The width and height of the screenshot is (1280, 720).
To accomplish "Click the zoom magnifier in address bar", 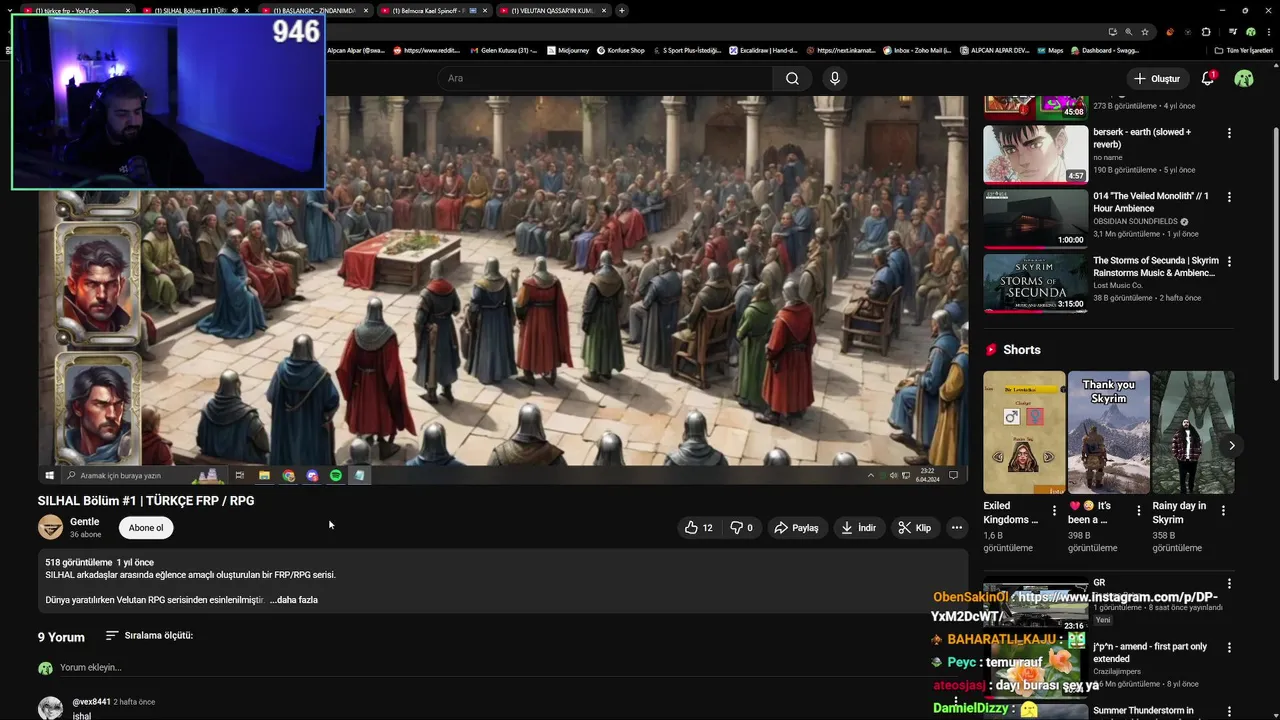I will 1129,32.
